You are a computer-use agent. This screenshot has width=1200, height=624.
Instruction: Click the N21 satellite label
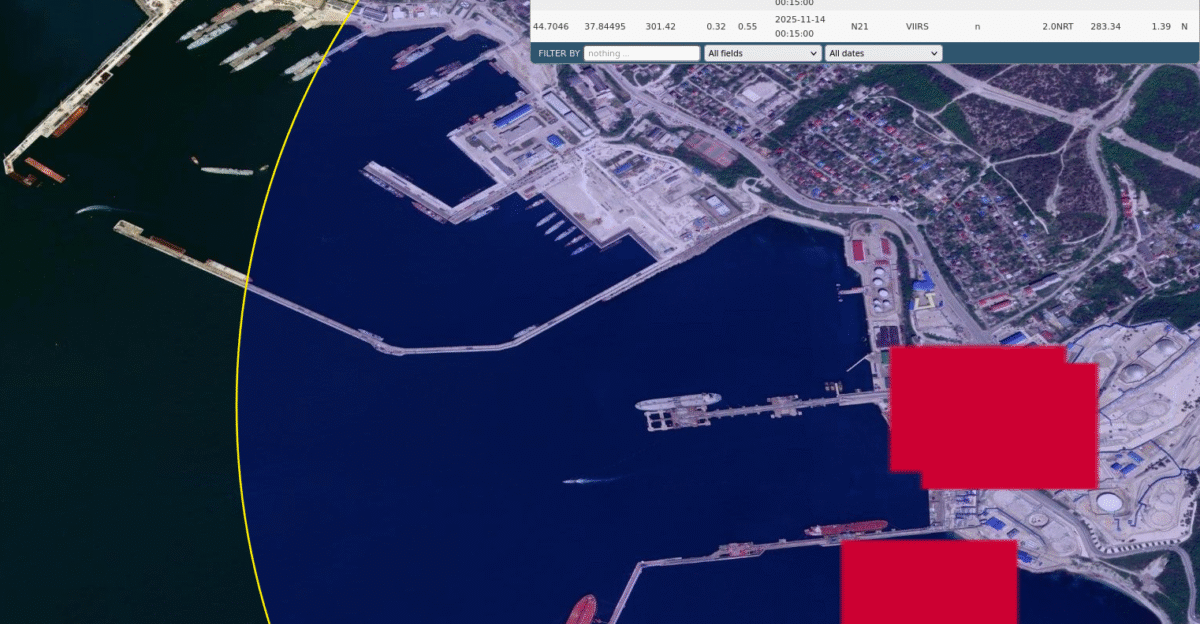point(859,26)
